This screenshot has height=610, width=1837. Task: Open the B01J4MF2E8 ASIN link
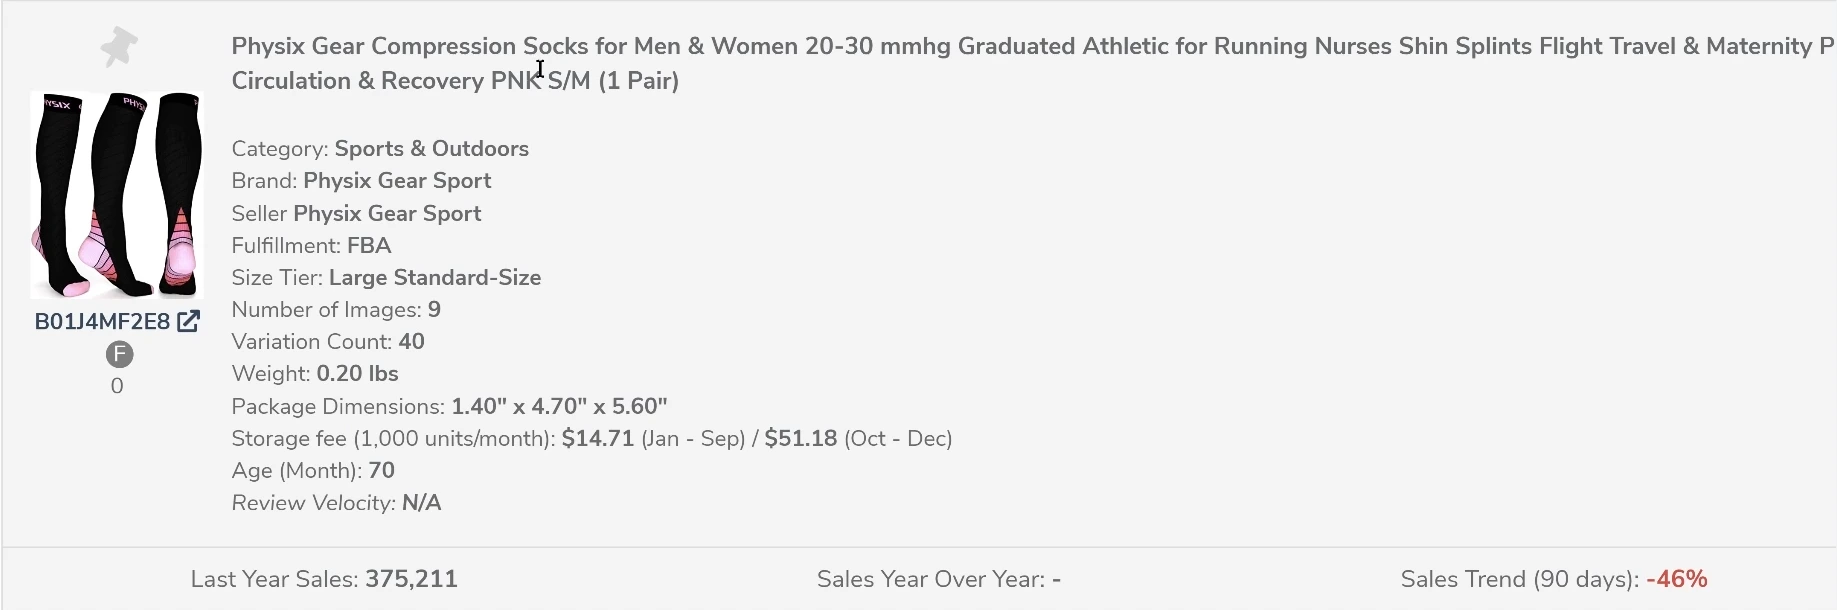tap(102, 321)
